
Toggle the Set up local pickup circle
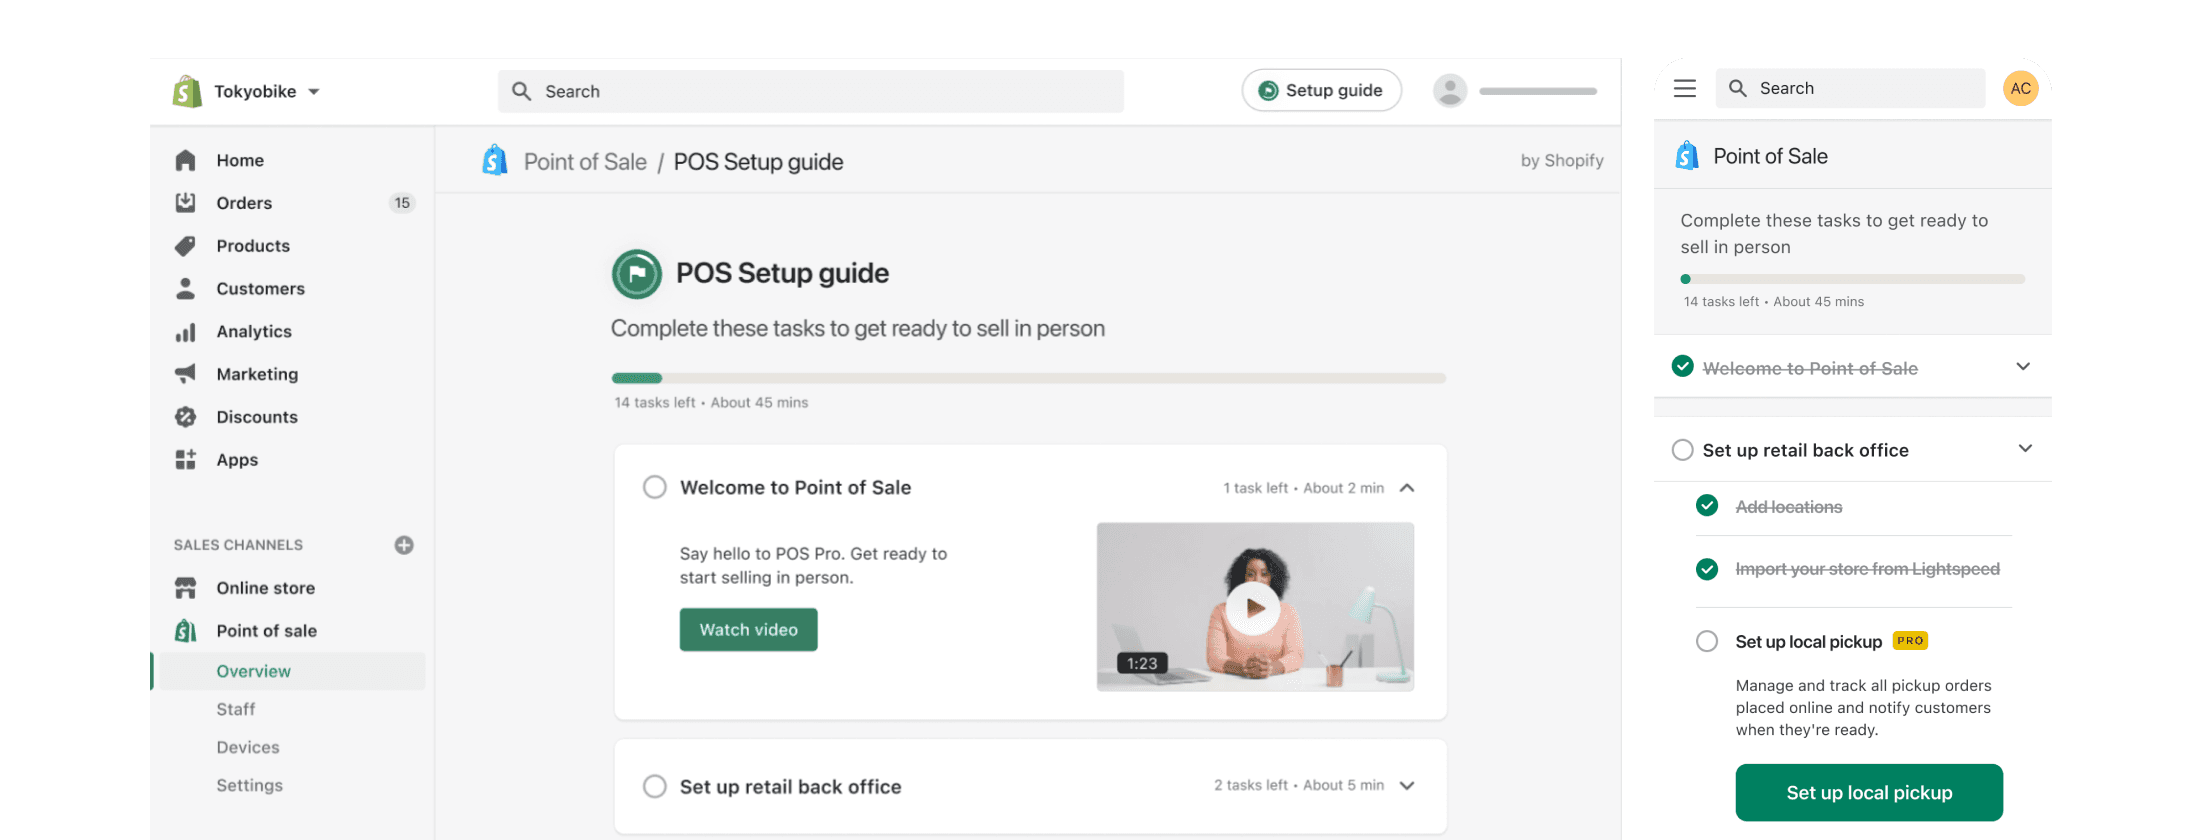click(1707, 641)
